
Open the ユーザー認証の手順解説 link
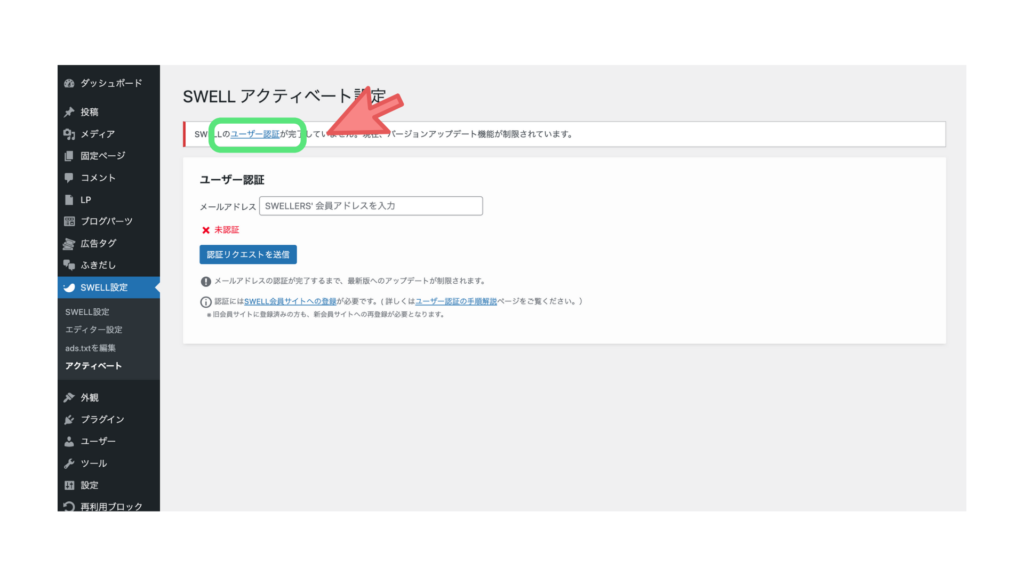[x=456, y=302]
